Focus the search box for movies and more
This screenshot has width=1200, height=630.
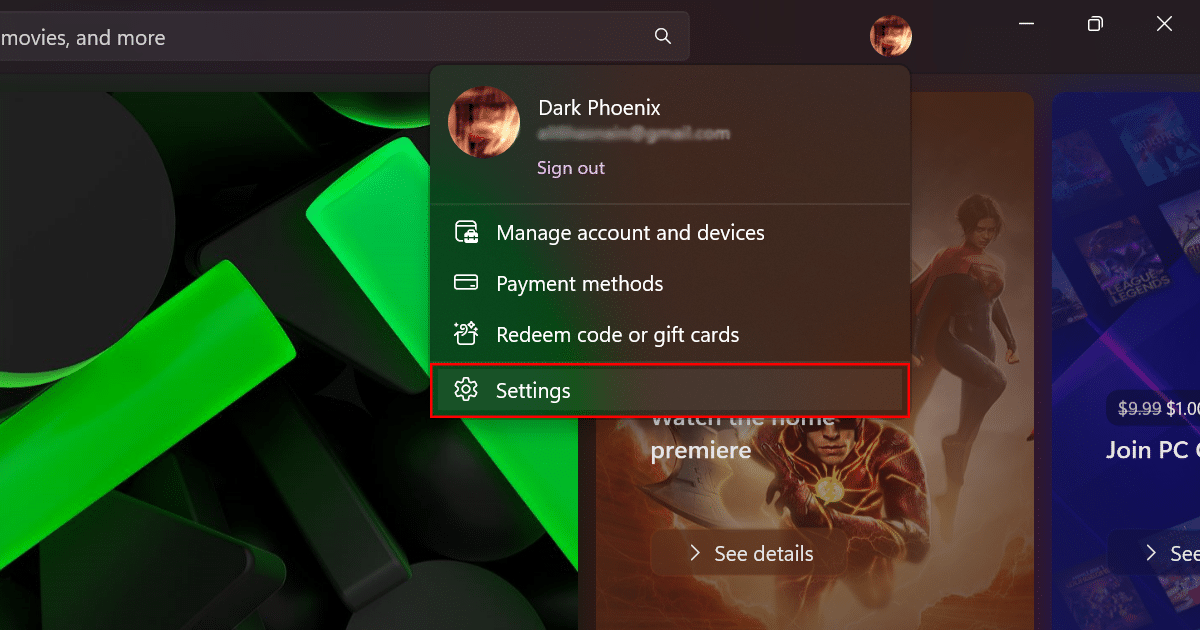point(320,37)
